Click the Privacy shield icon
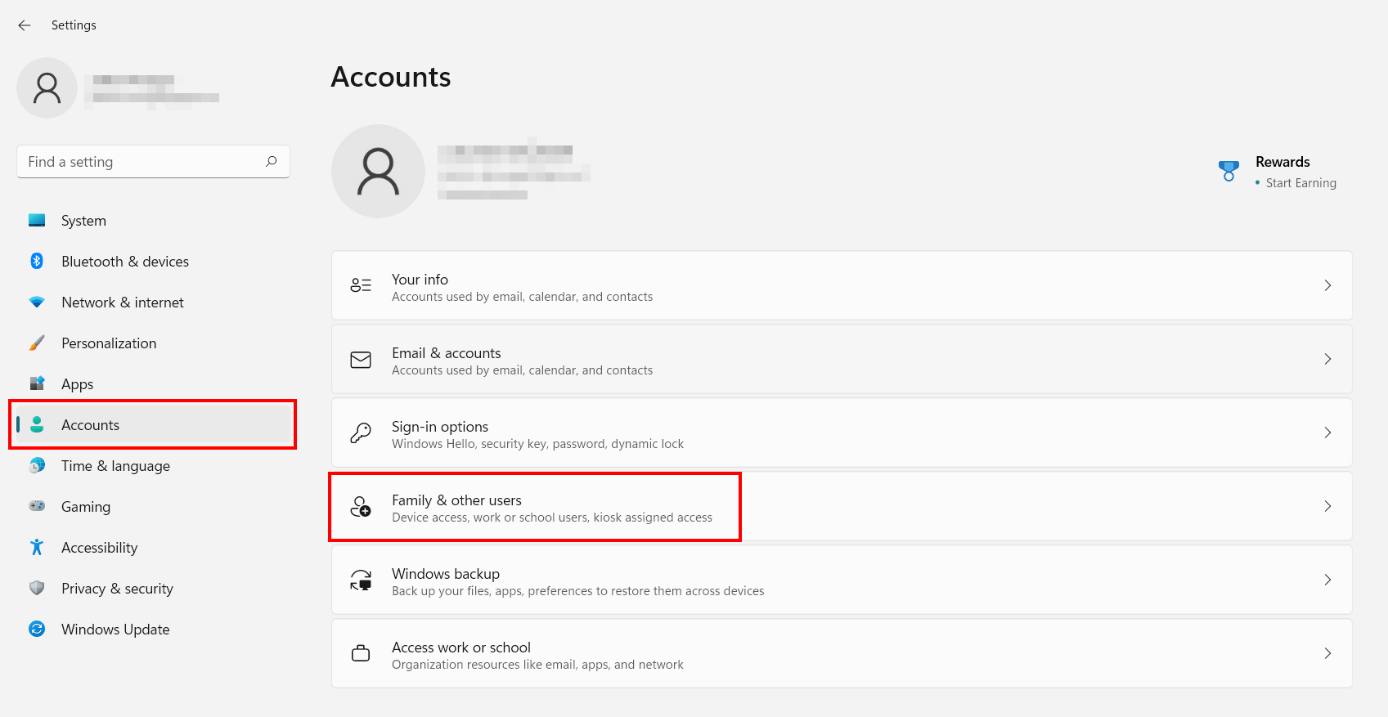Image resolution: width=1388 pixels, height=717 pixels. pyautogui.click(x=37, y=588)
